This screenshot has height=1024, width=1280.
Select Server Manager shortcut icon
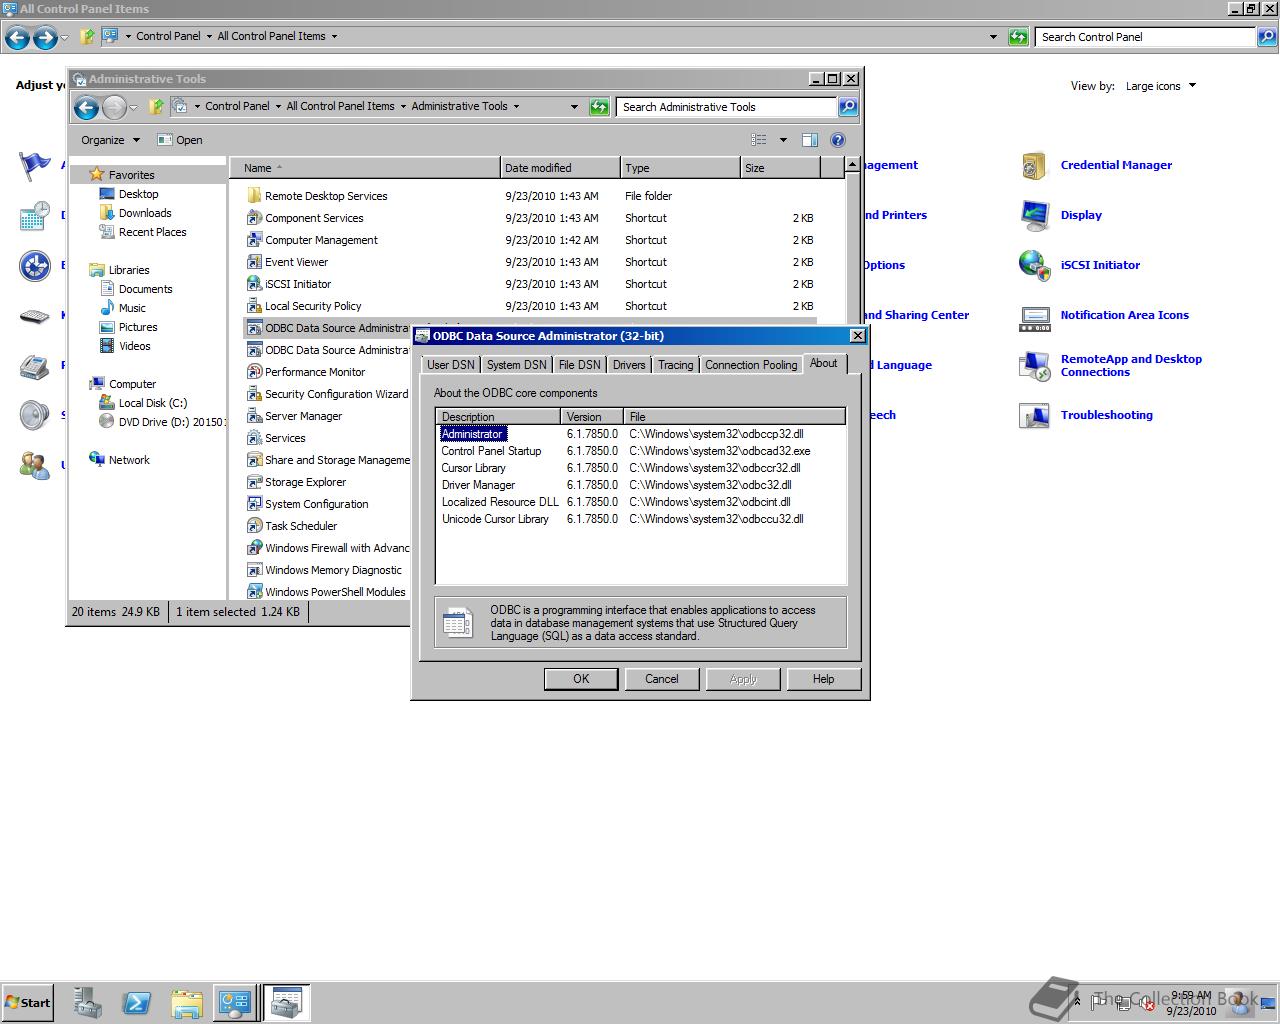[x=254, y=416]
